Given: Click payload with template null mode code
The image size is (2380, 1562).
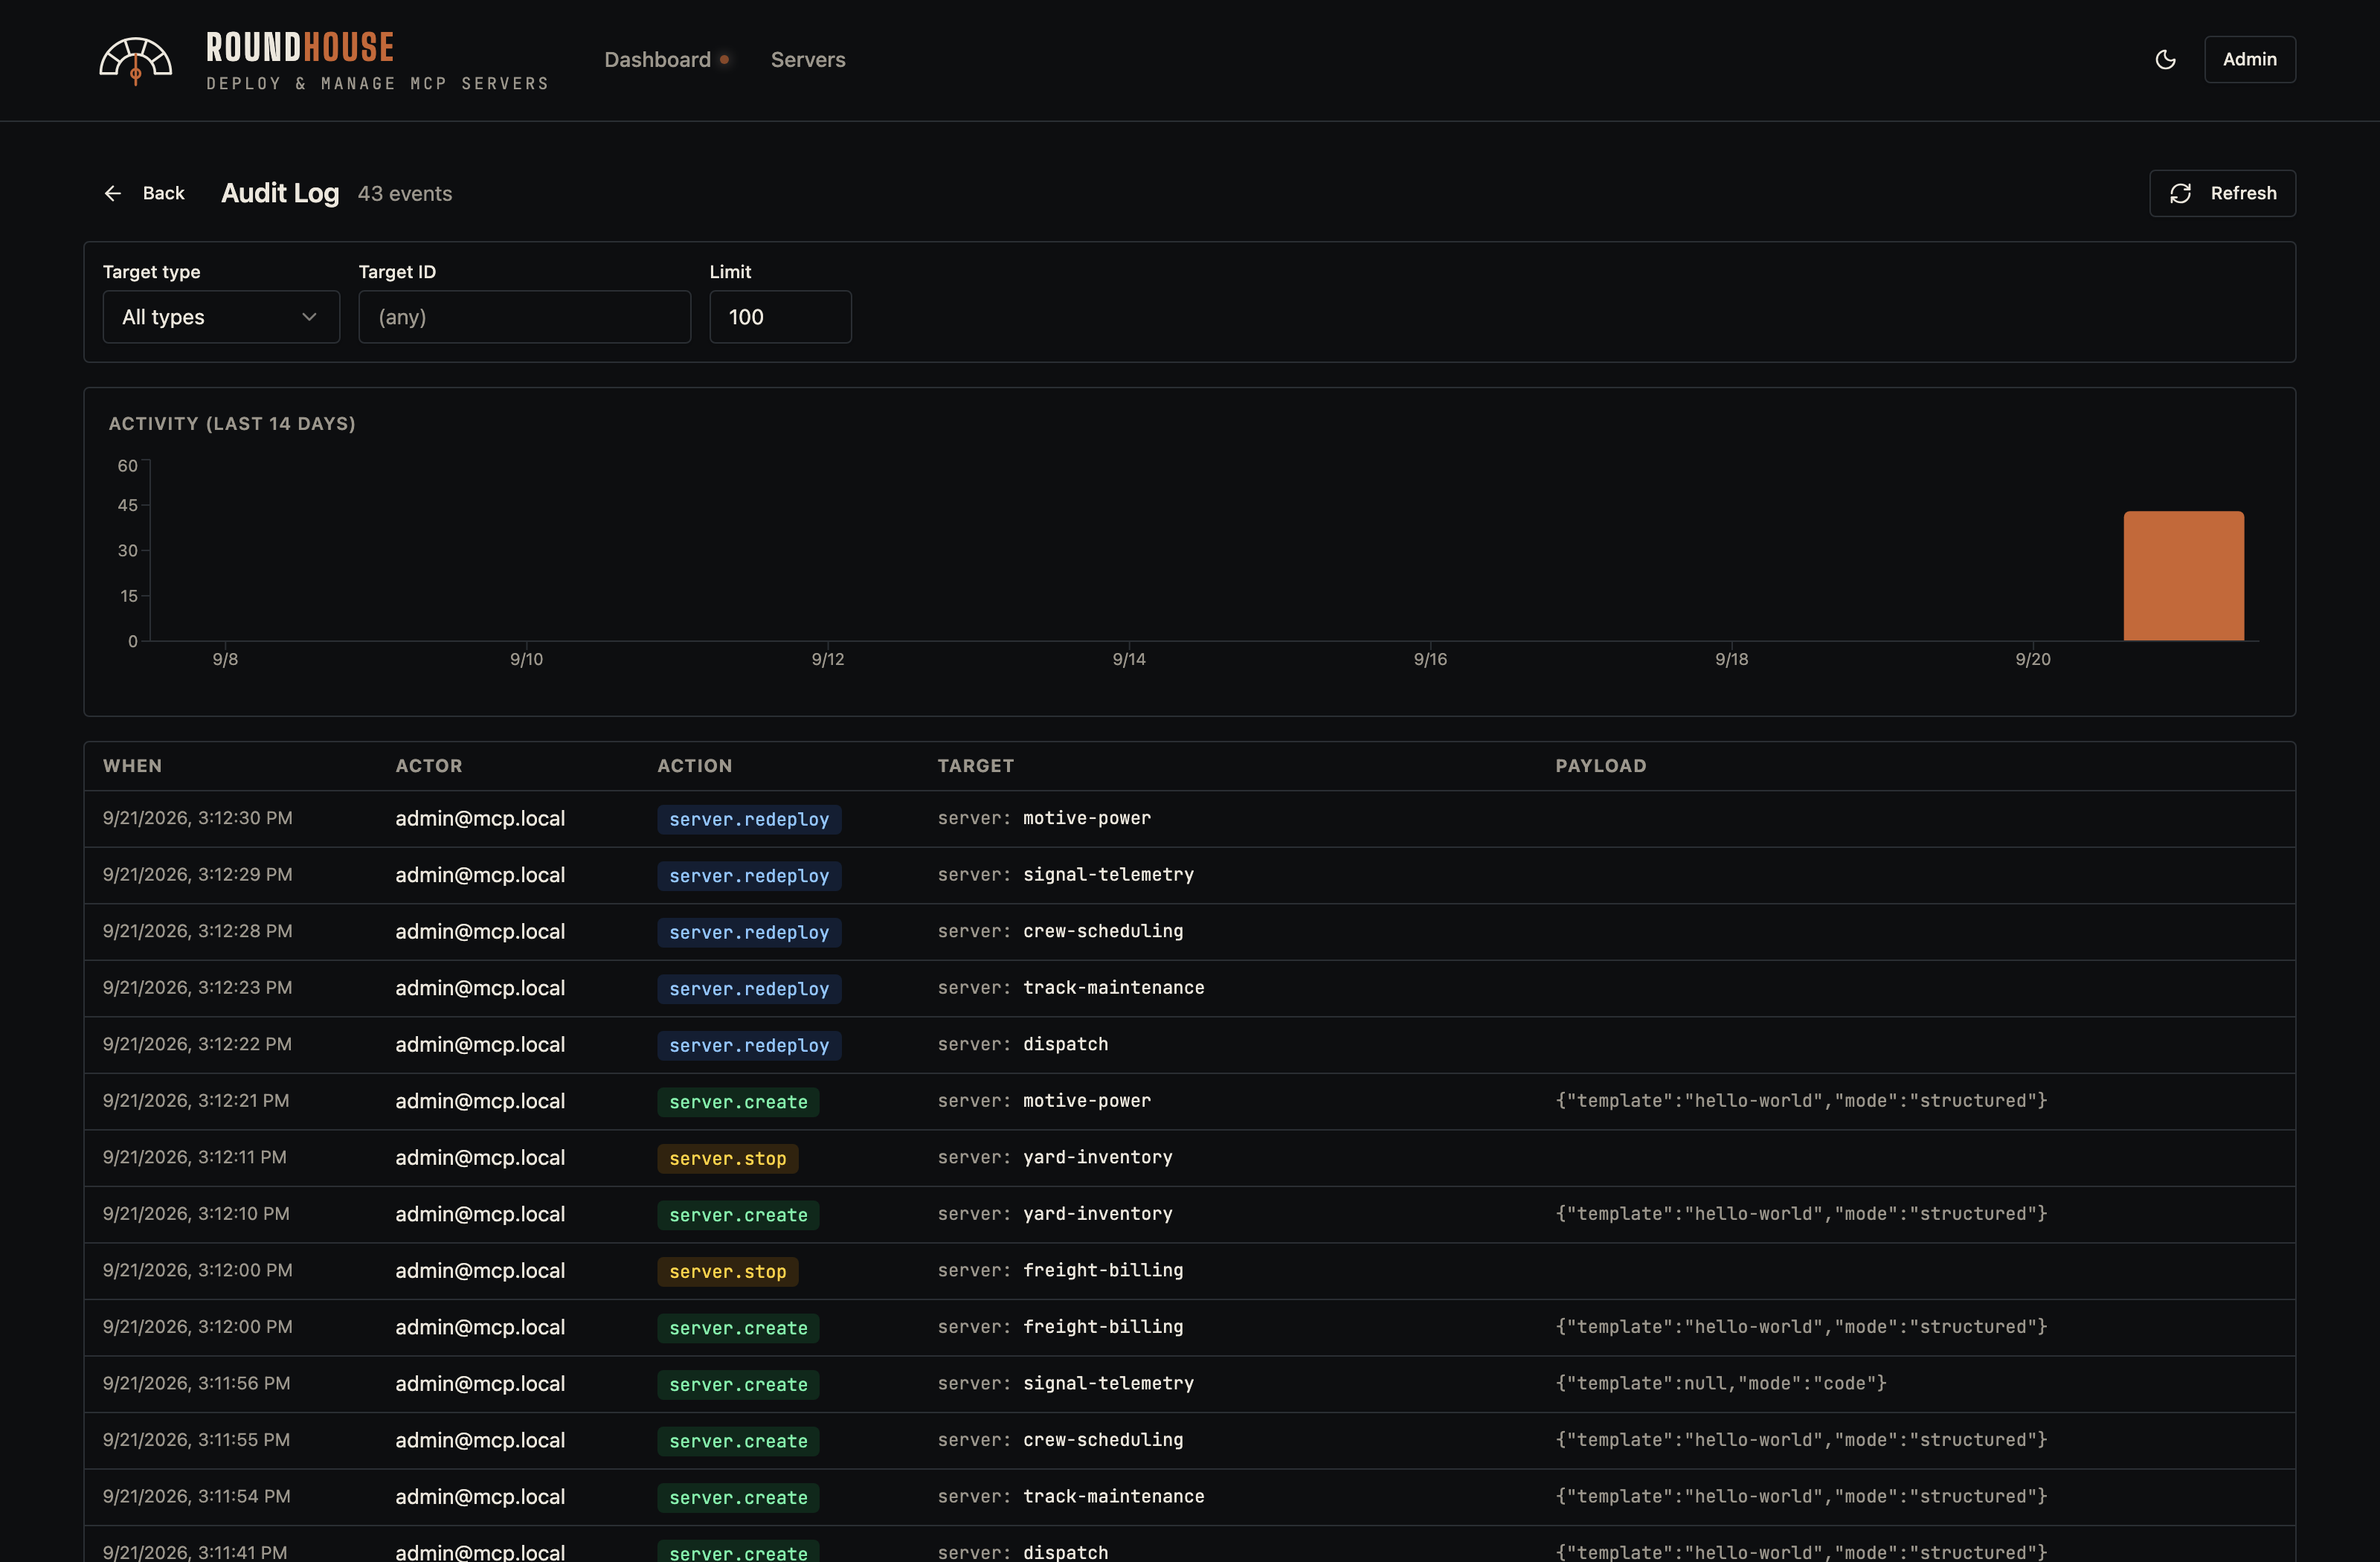Looking at the screenshot, I should (1720, 1384).
